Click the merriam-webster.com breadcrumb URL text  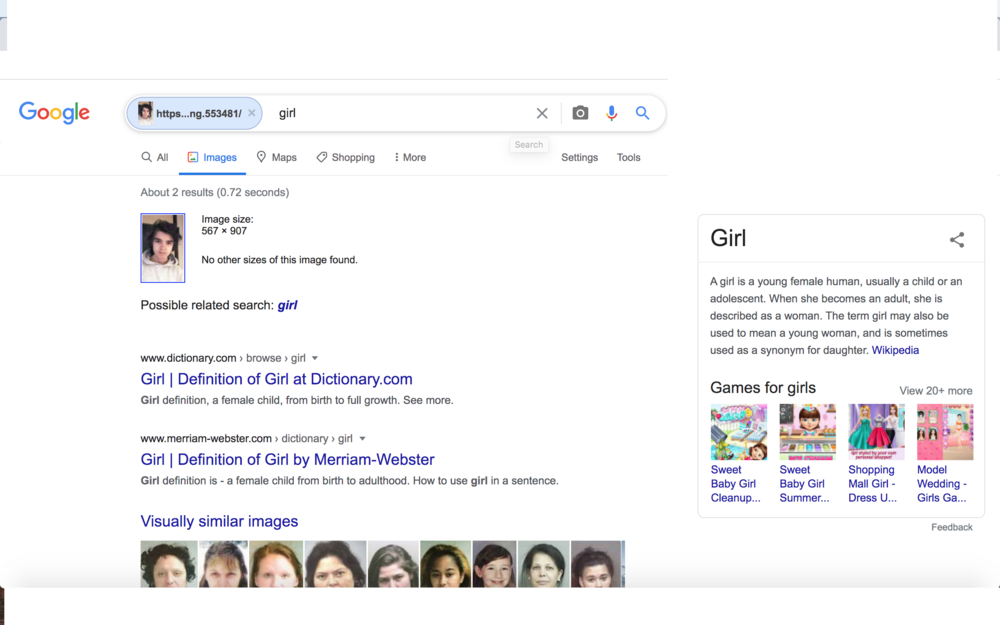(x=247, y=439)
